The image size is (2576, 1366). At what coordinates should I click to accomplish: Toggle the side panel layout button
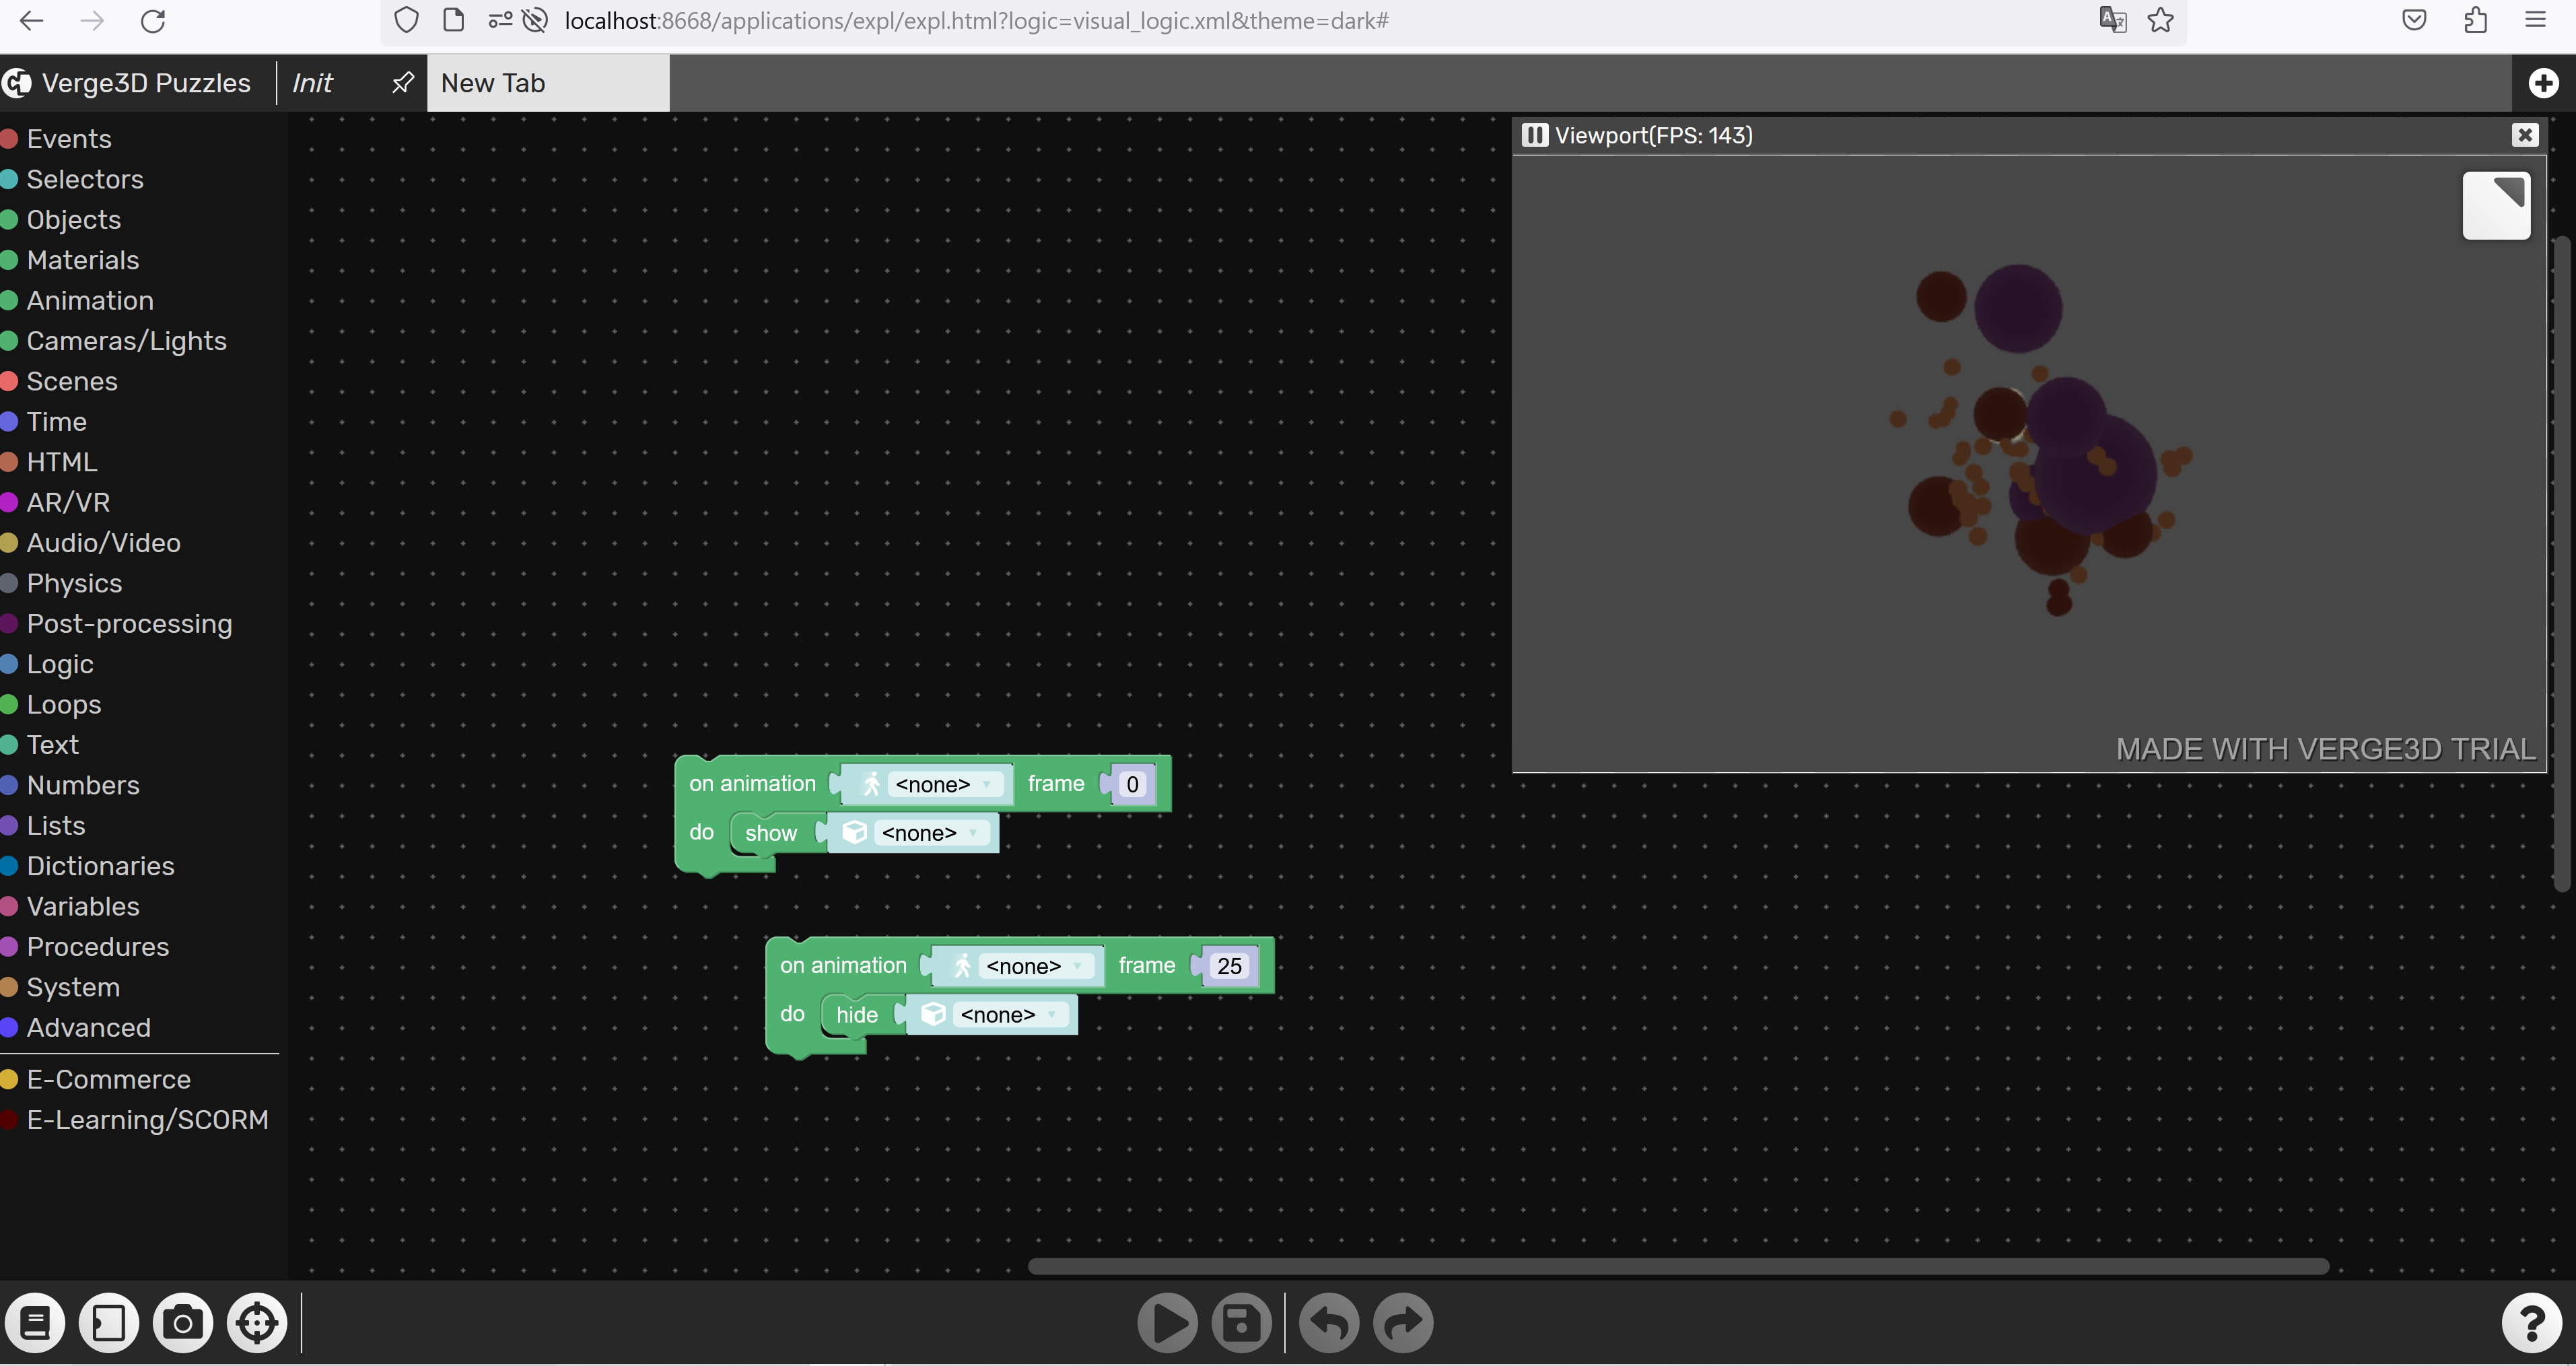(109, 1323)
